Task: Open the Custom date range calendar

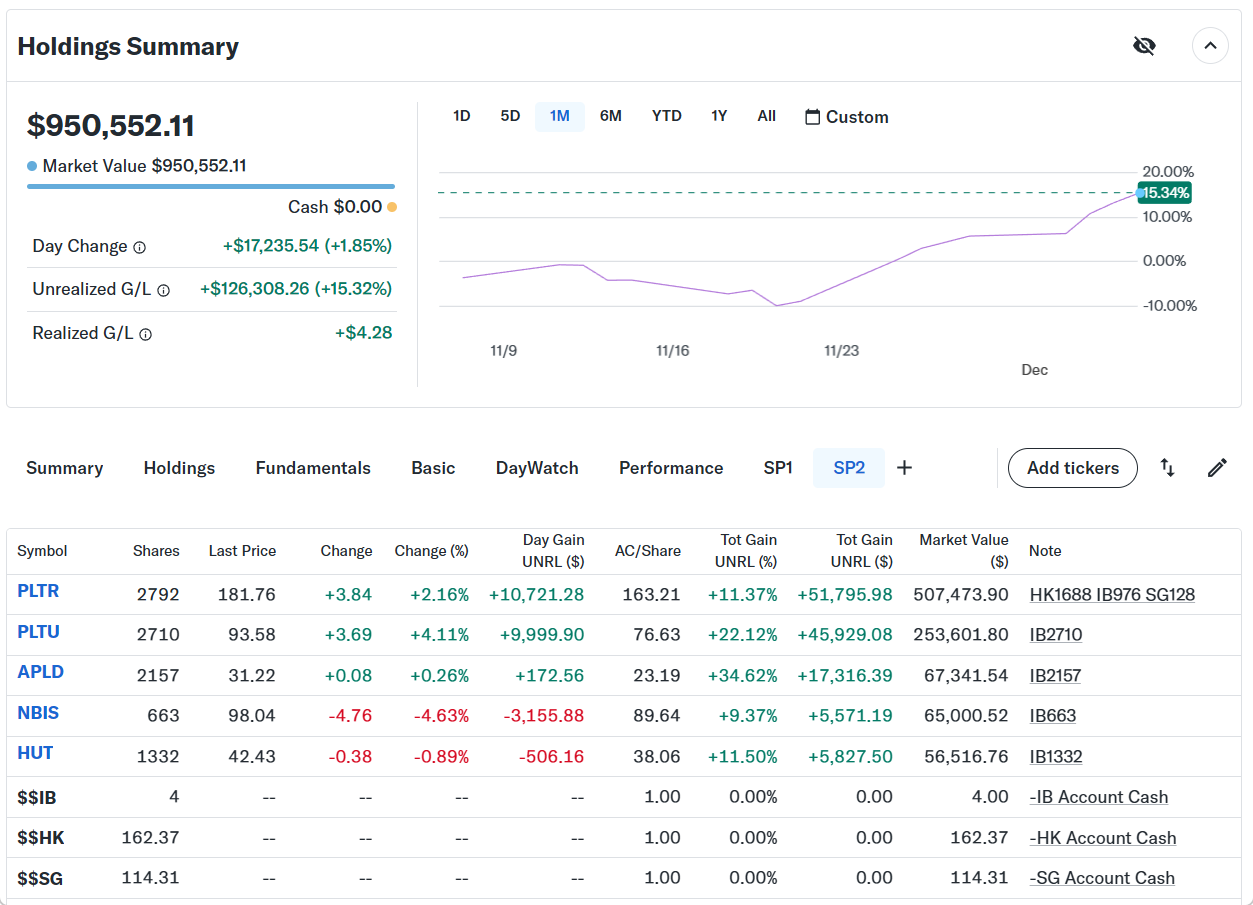Action: (846, 117)
